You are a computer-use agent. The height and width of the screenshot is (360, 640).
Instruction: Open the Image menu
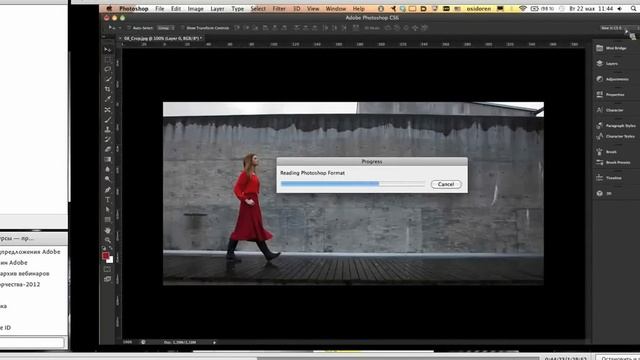tap(196, 9)
